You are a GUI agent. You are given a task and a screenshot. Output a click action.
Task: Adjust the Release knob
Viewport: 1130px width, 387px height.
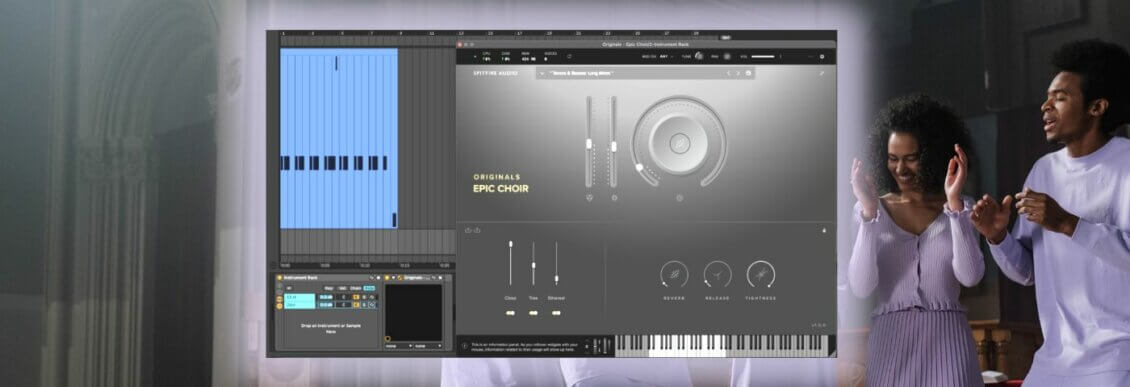pyautogui.click(x=717, y=275)
